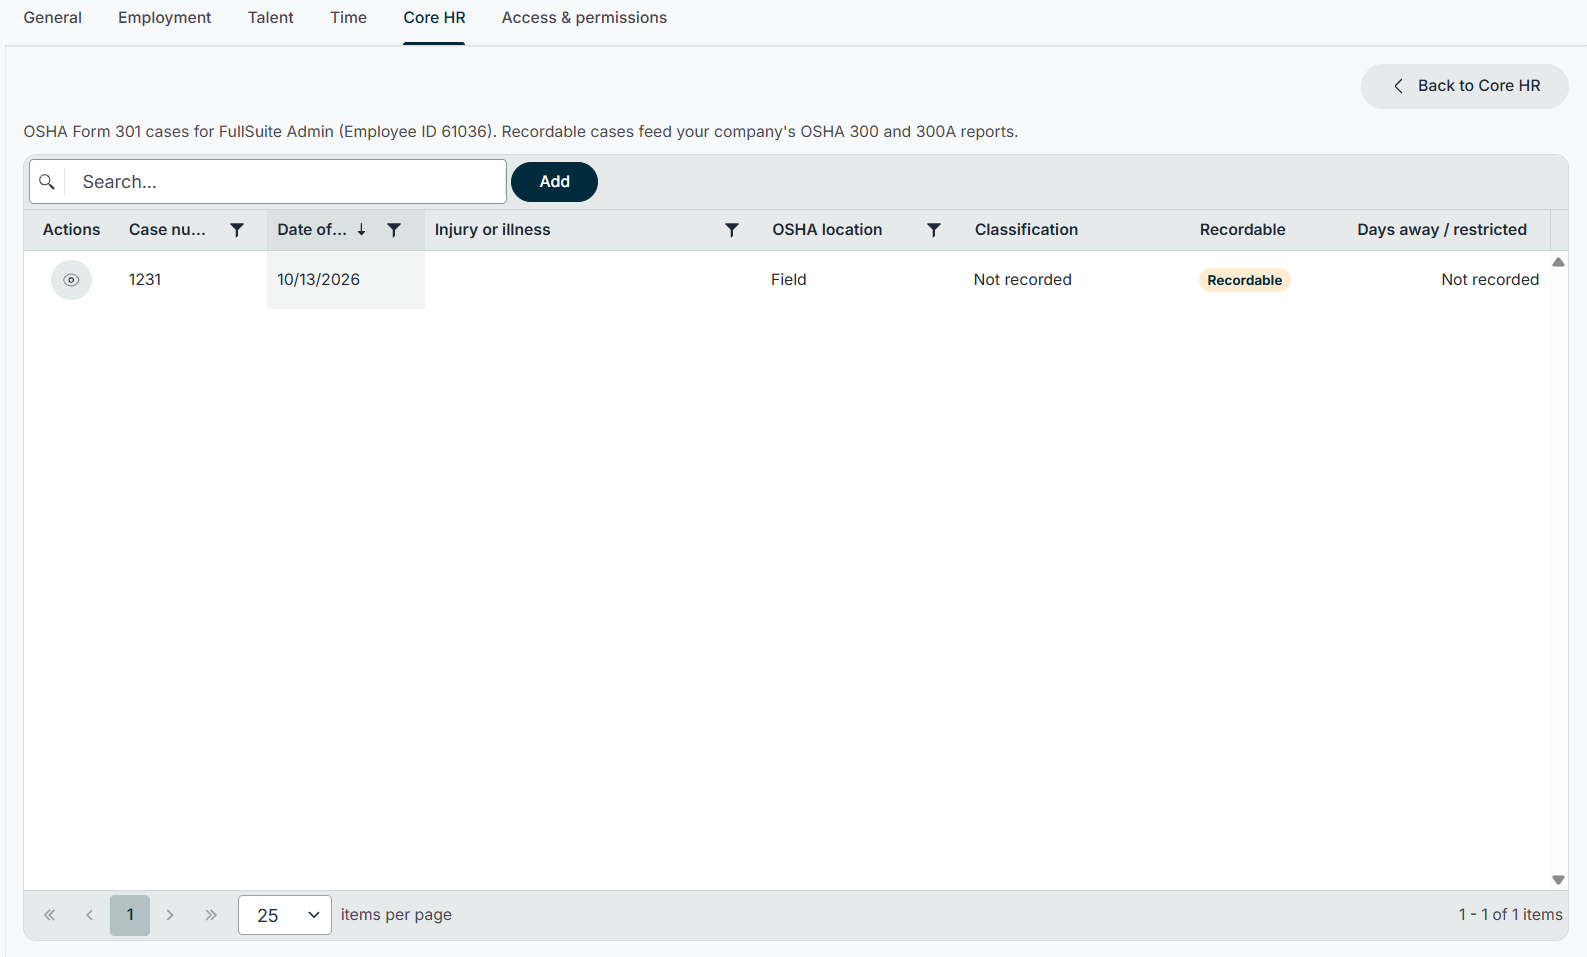Viewport: 1587px width, 957px height.
Task: Open the Case number column filter
Action: point(237,230)
